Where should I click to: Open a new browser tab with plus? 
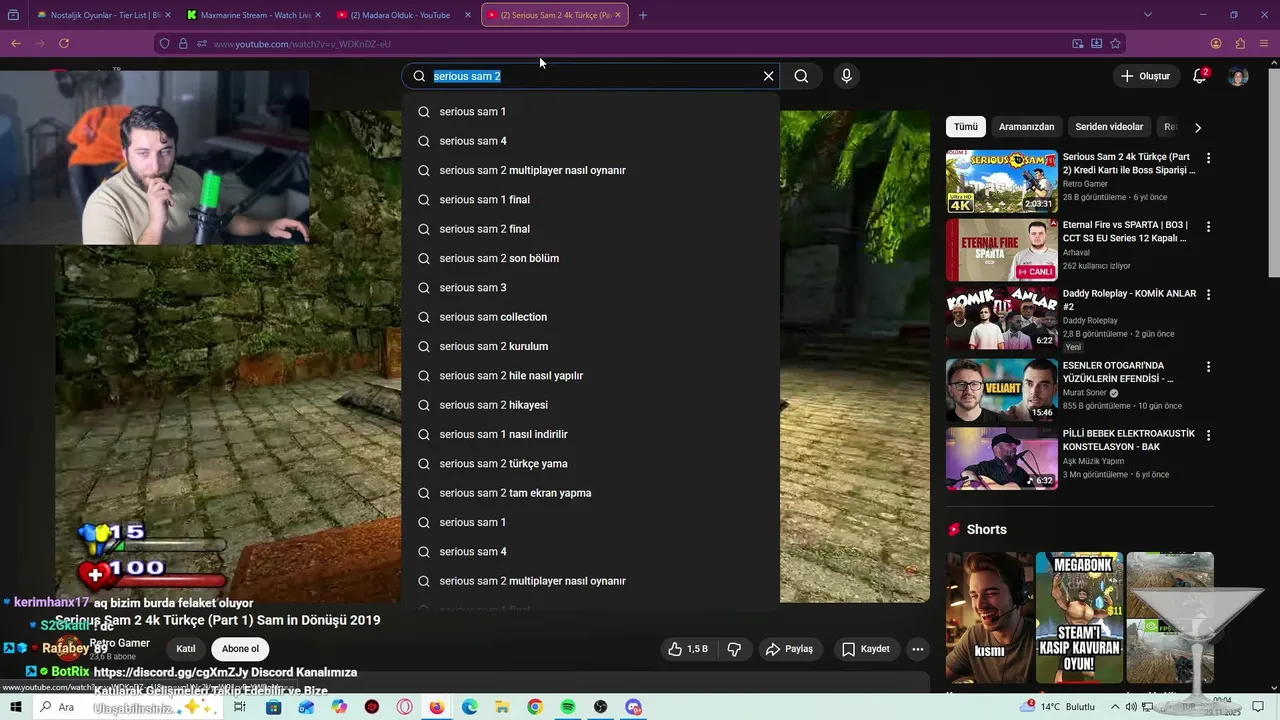pos(643,15)
